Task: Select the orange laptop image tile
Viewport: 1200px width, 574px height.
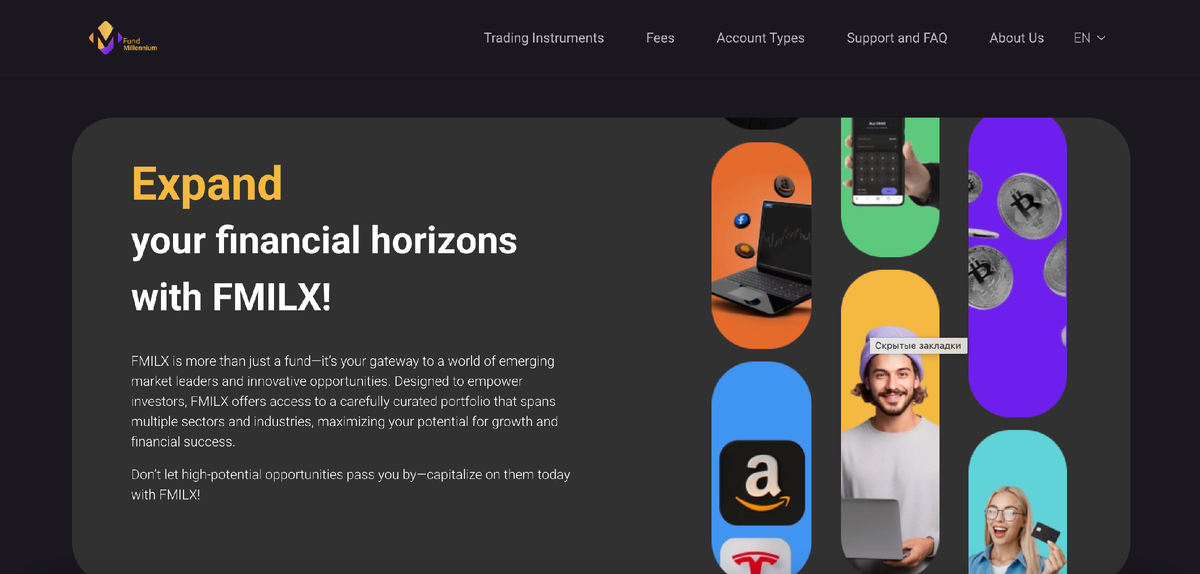Action: click(761, 245)
